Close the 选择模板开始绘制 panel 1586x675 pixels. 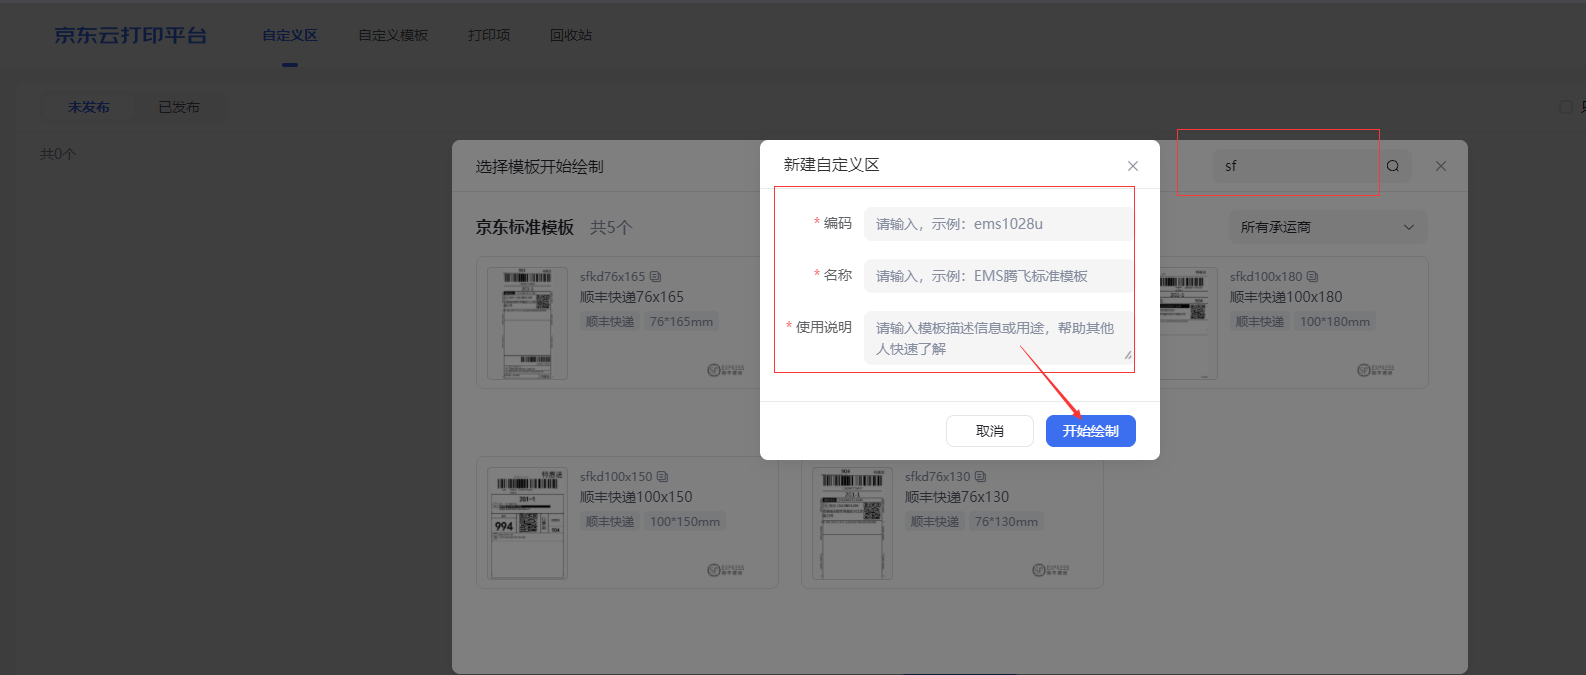(1441, 166)
